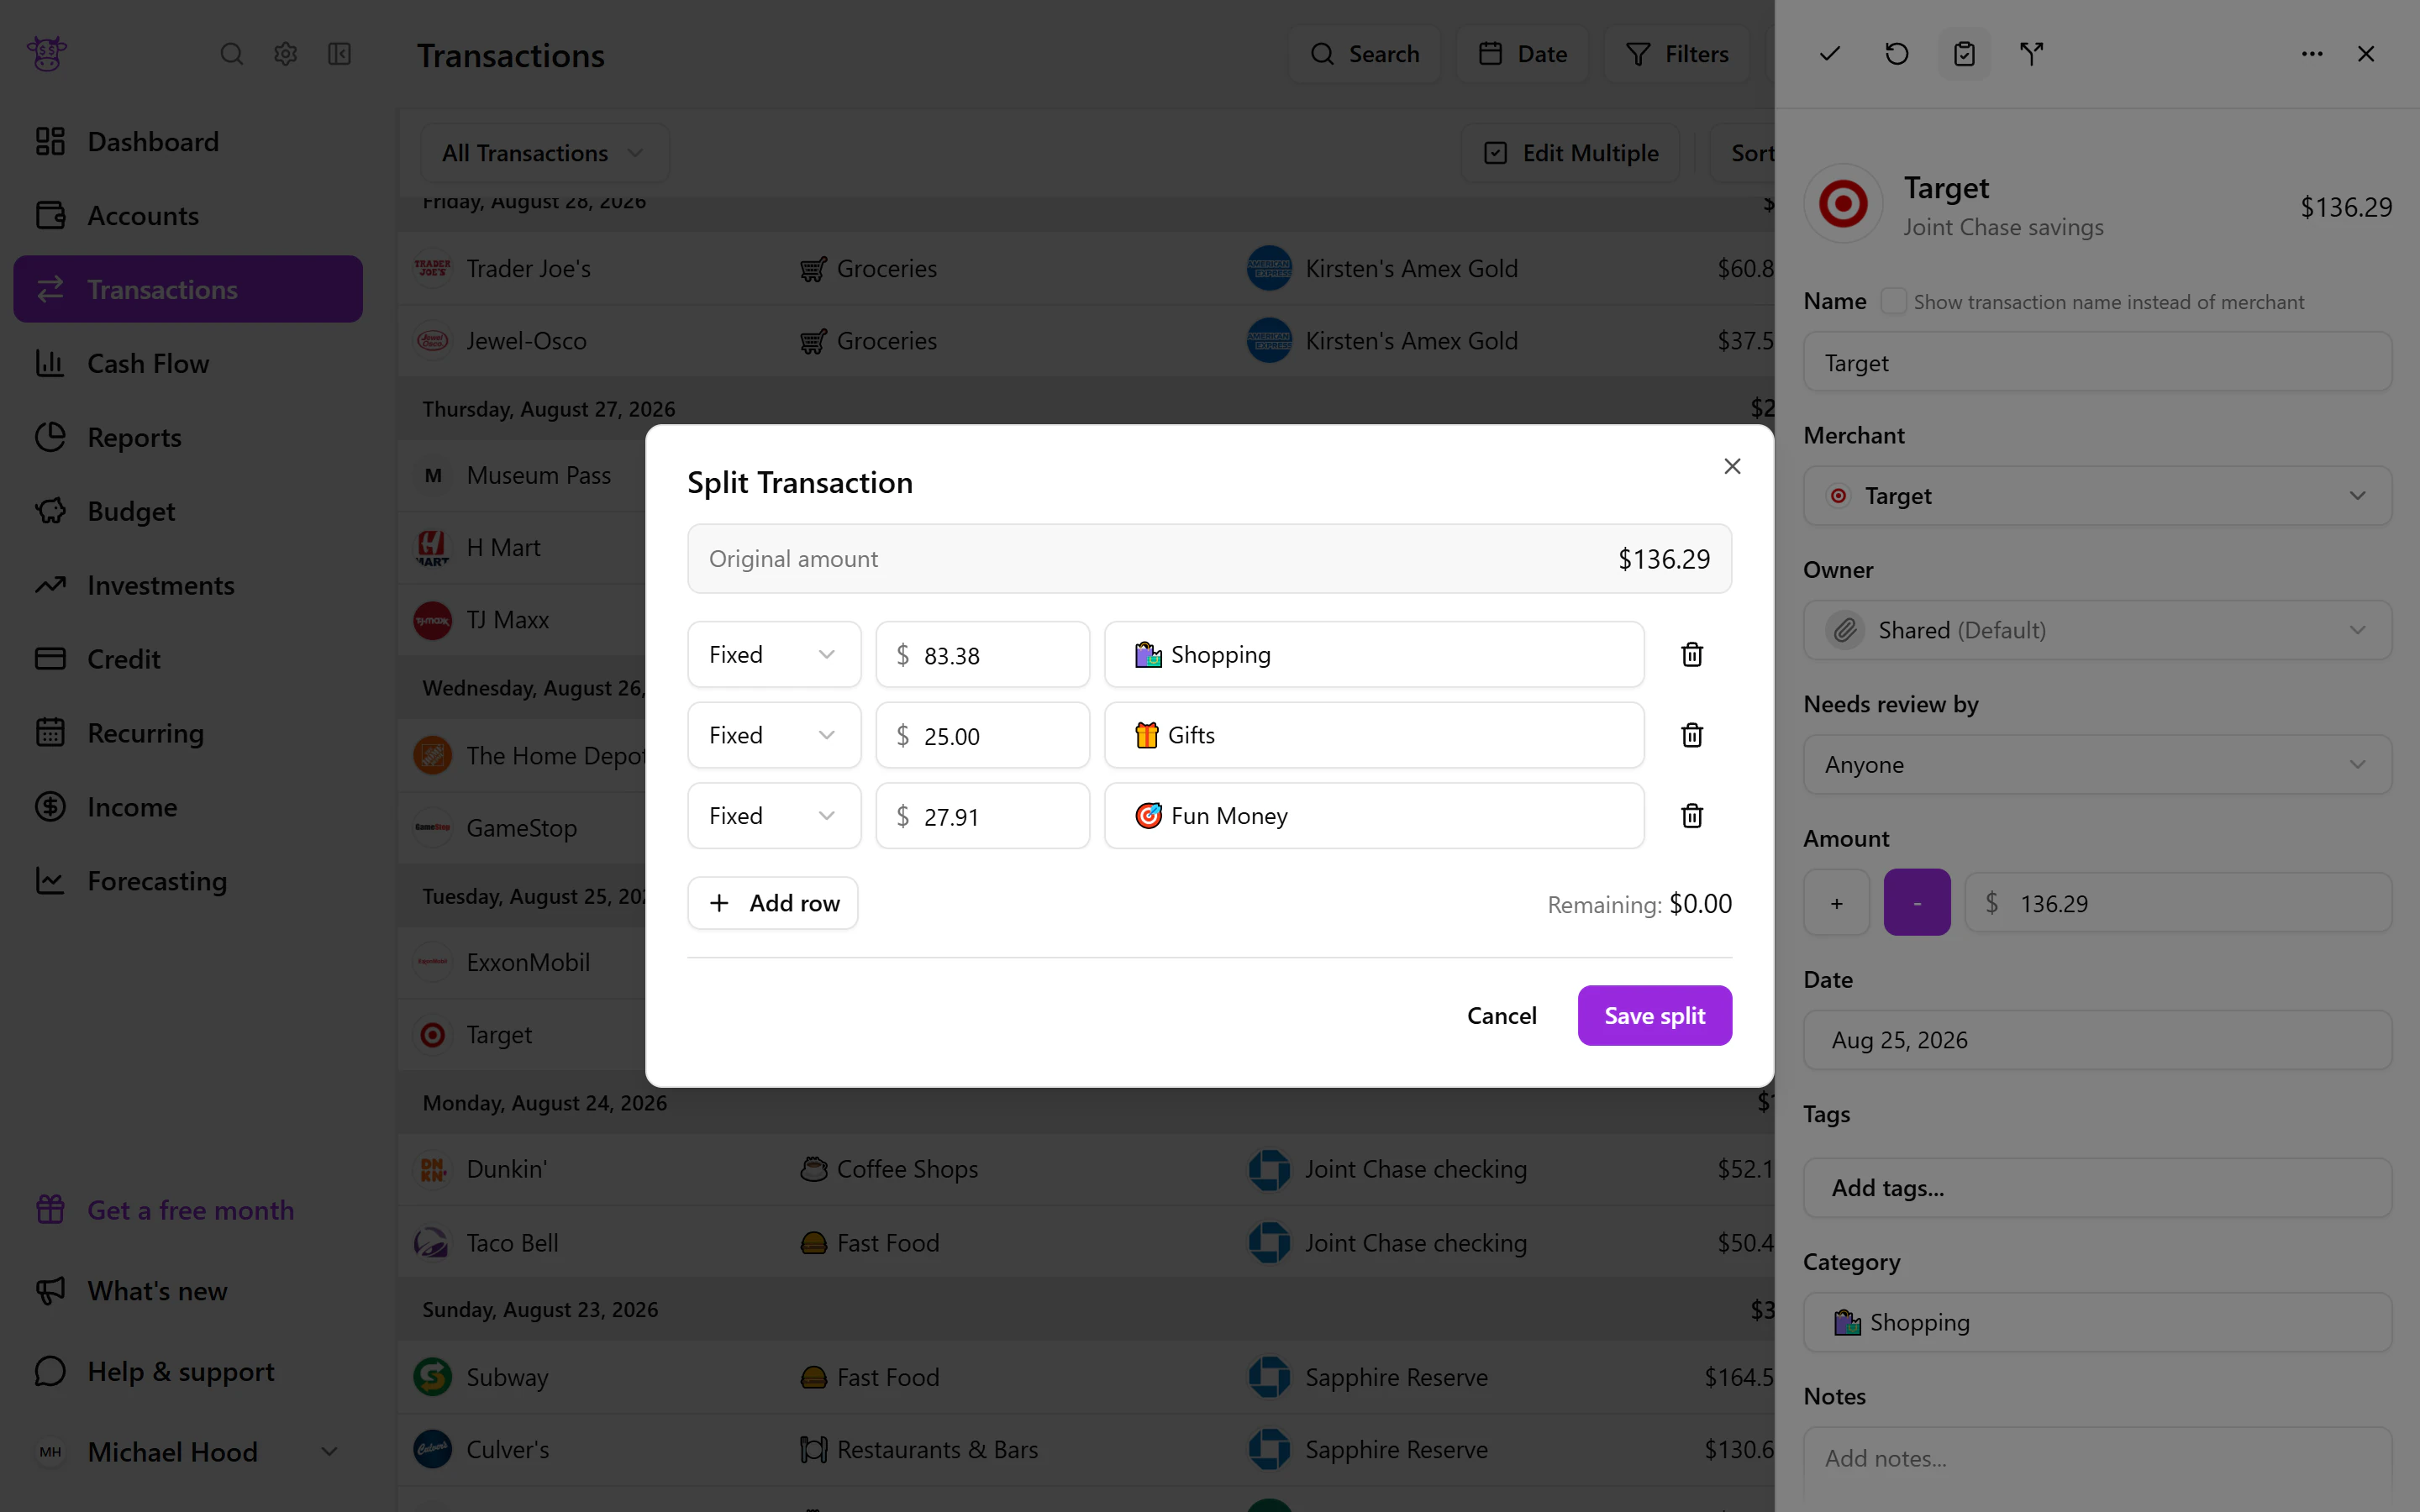Open the three-dots more options menu
The height and width of the screenshot is (1512, 2420).
[2311, 54]
